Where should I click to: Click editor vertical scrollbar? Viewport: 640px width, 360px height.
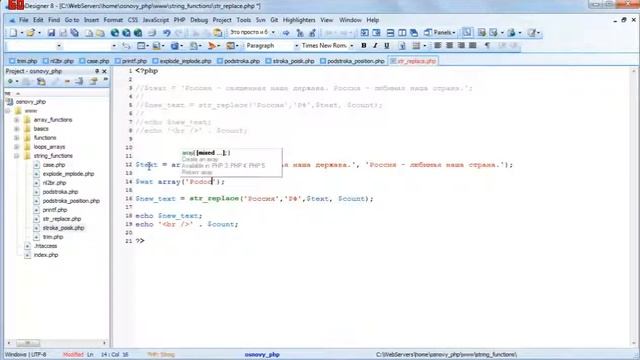(634, 206)
